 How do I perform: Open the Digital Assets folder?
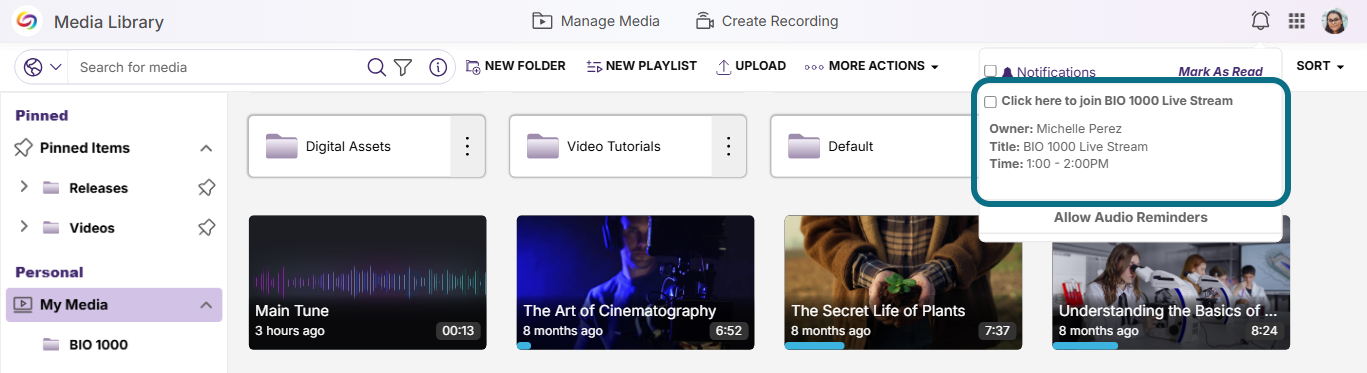tap(348, 146)
